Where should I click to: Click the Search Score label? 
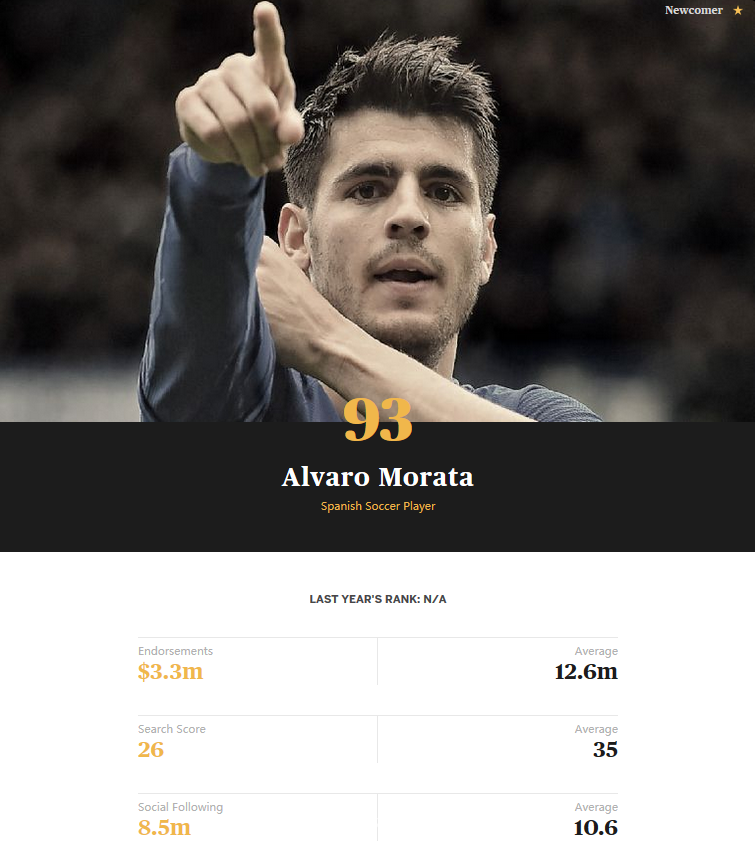coord(172,729)
